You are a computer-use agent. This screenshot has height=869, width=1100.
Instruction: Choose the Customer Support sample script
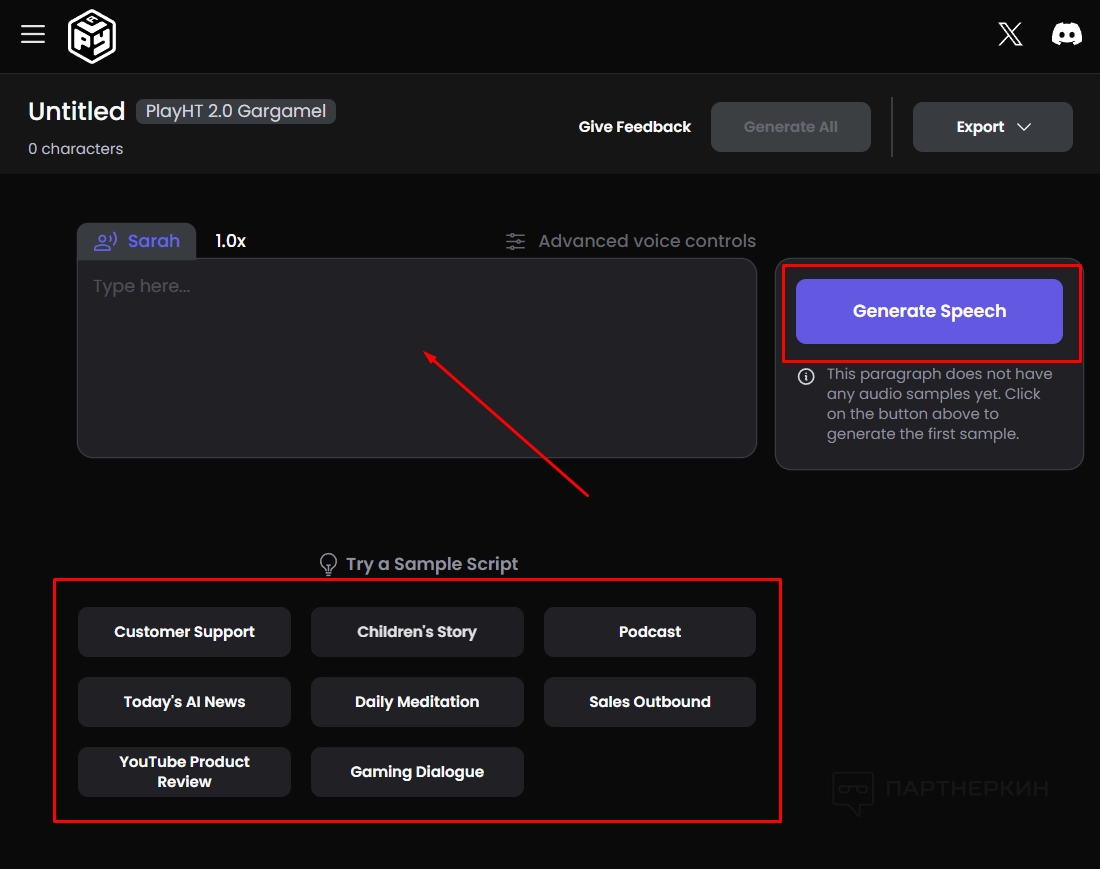184,632
